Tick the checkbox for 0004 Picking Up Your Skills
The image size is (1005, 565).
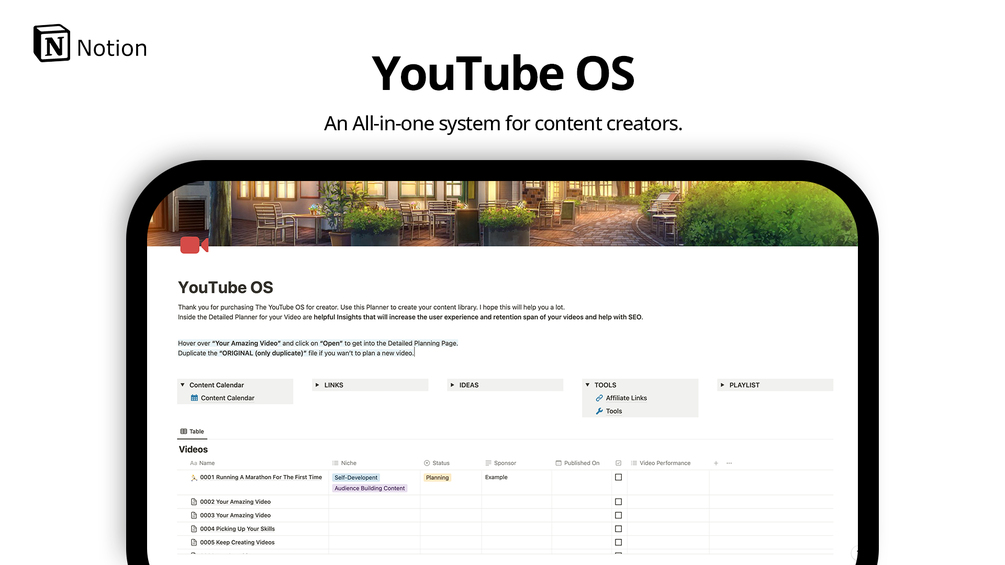(619, 528)
